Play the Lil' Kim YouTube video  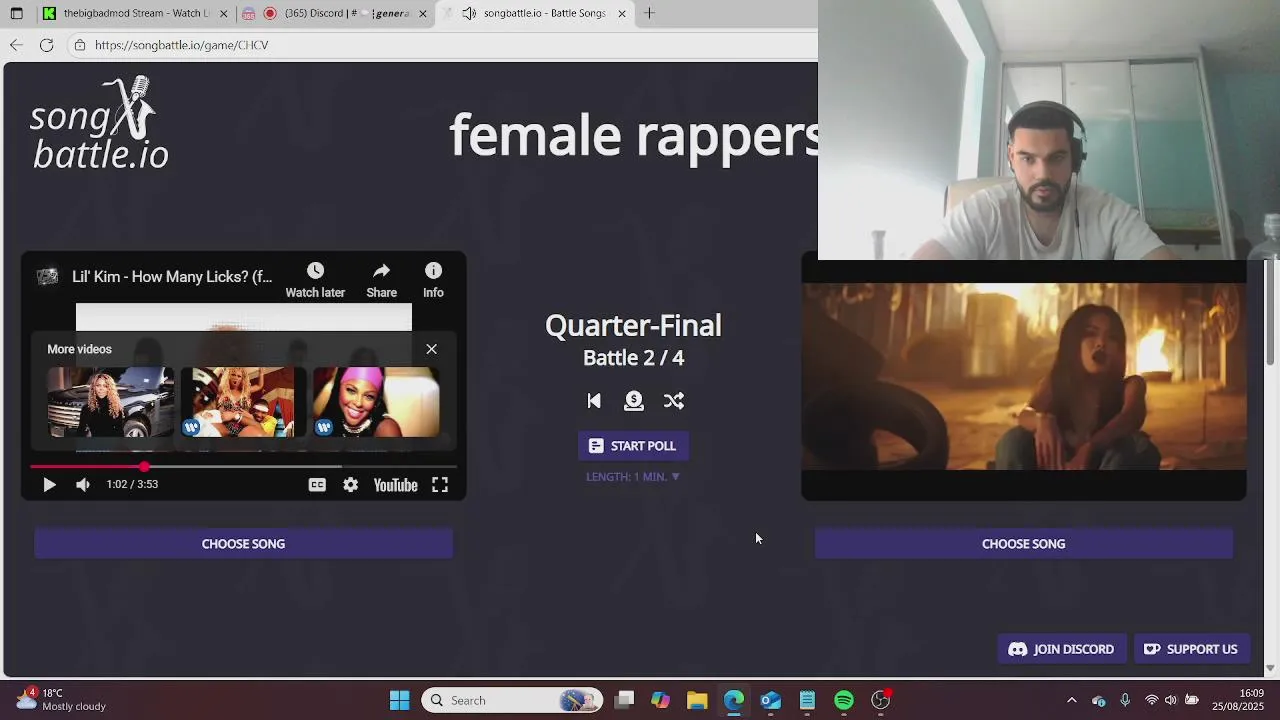tap(49, 485)
